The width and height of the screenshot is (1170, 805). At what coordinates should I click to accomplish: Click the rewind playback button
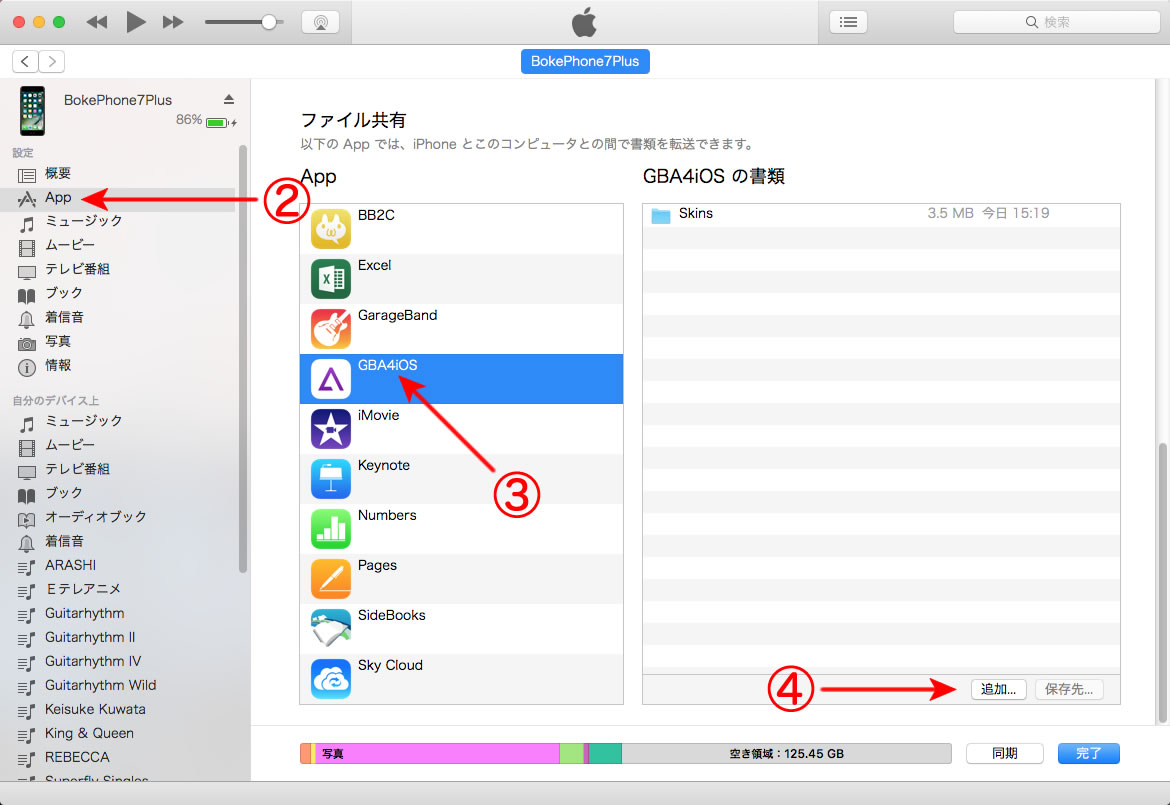[x=96, y=22]
